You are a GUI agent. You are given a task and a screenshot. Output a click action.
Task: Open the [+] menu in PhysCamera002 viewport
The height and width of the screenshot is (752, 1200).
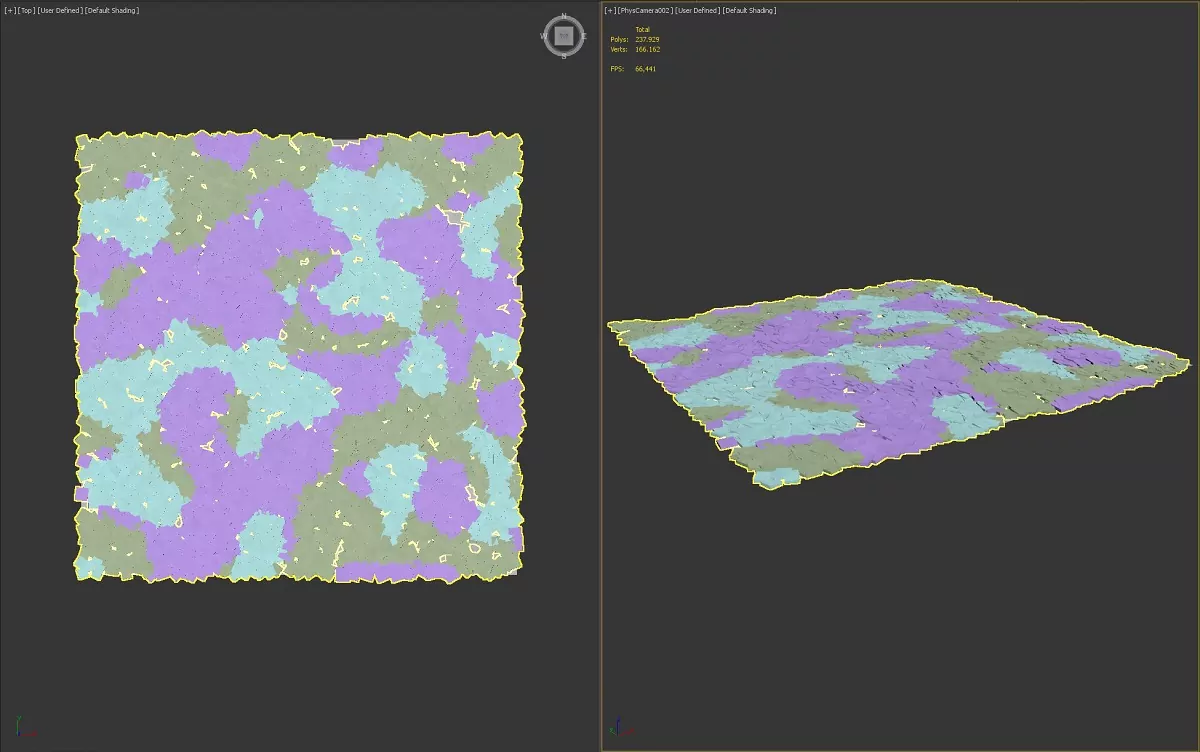pos(610,10)
